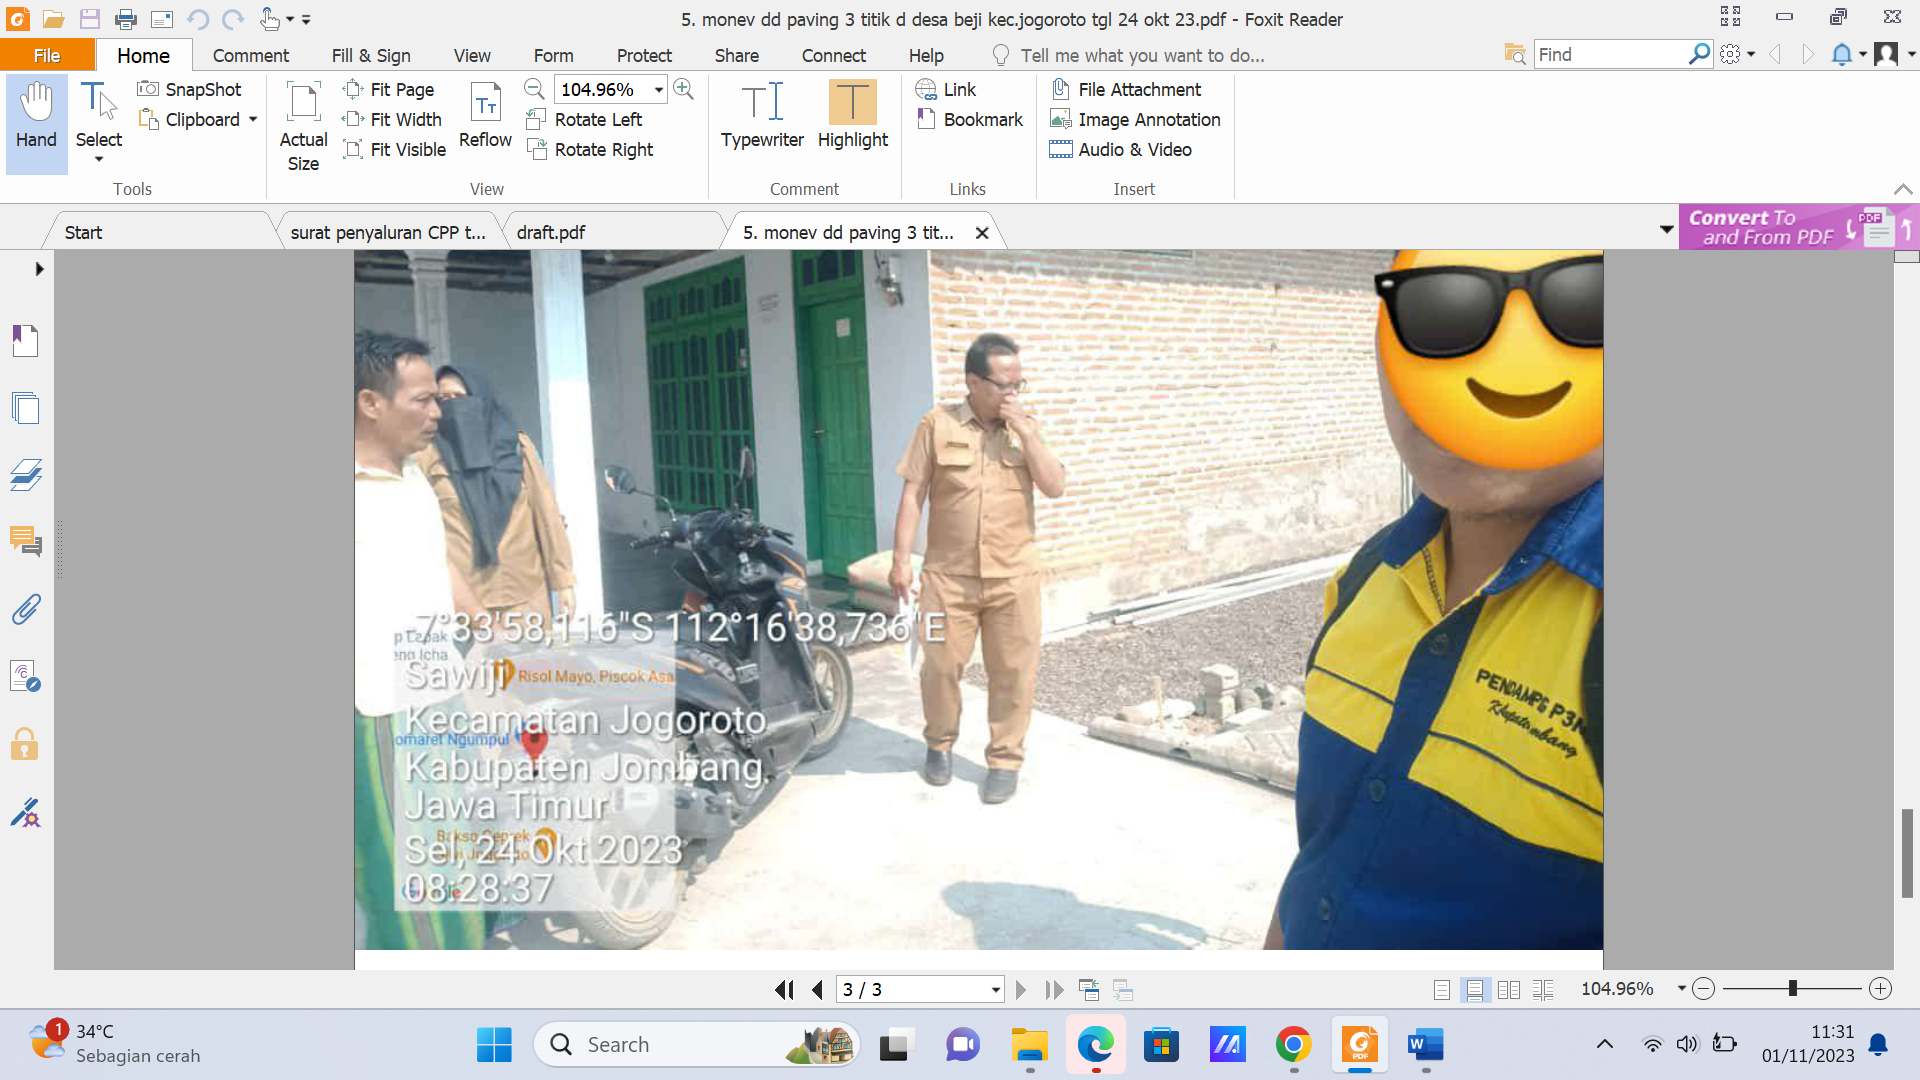This screenshot has width=1920, height=1080.
Task: Open the zoom percentage dropdown
Action: pyautogui.click(x=659, y=90)
